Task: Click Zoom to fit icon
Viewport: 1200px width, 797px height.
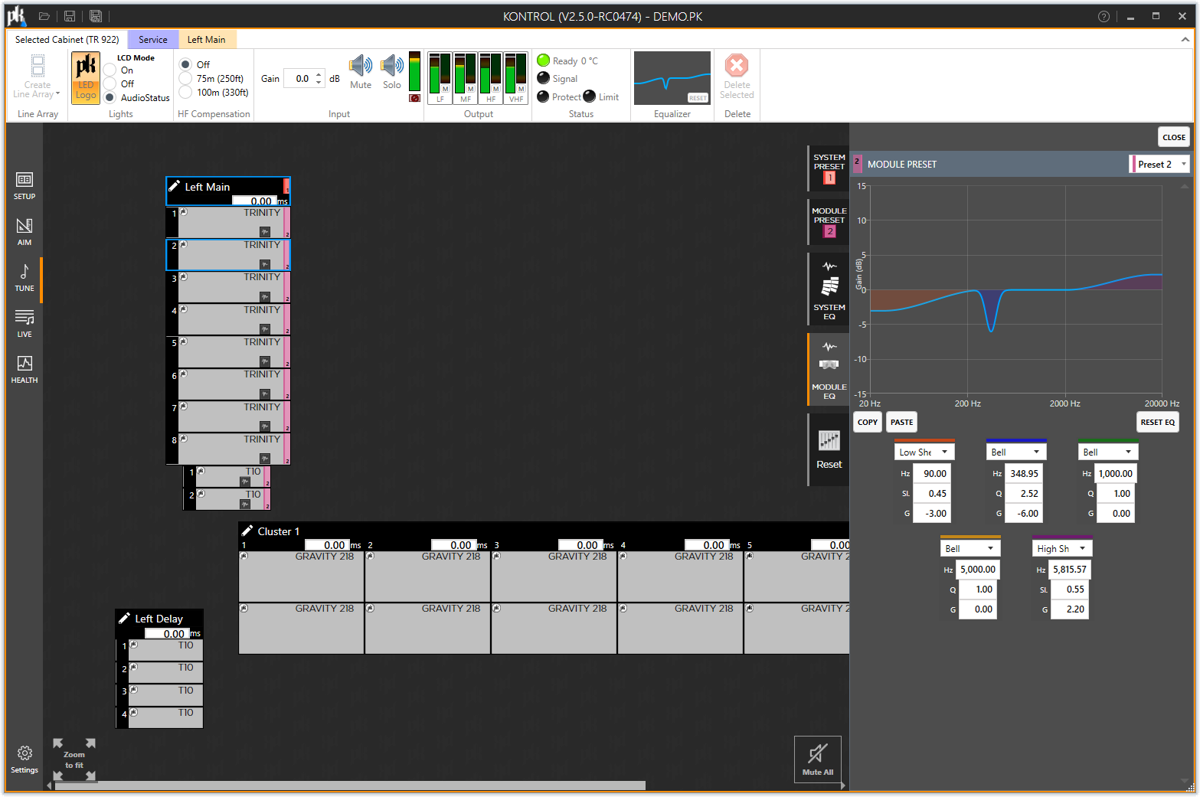Action: 74,759
